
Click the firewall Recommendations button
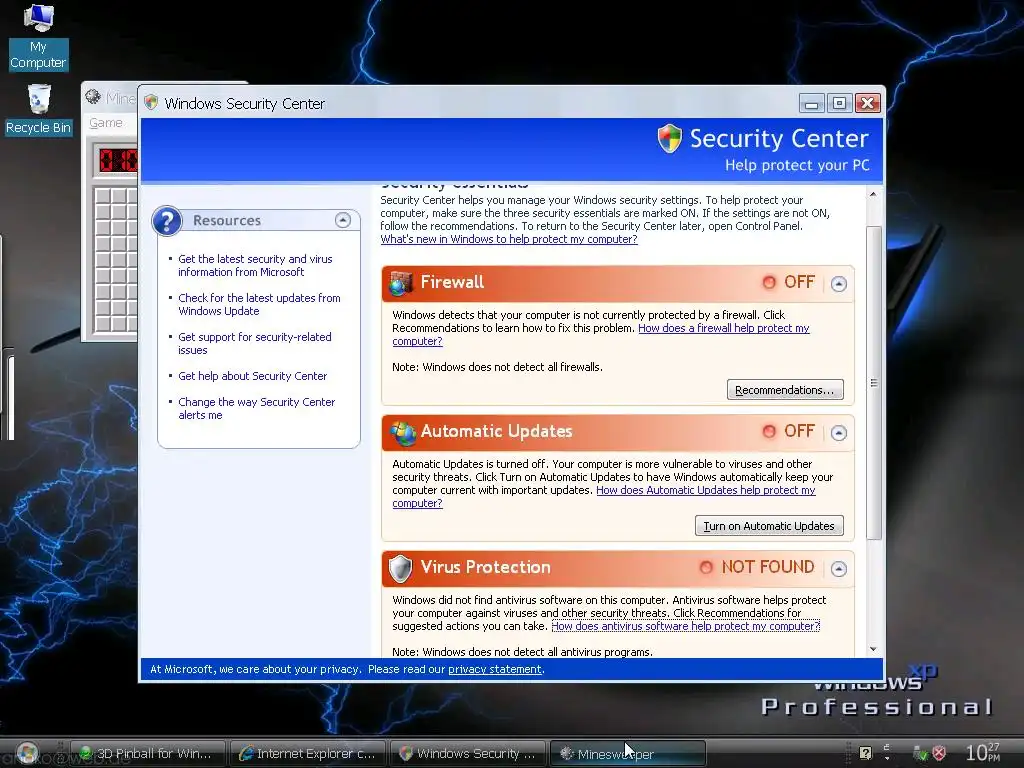[x=785, y=390]
